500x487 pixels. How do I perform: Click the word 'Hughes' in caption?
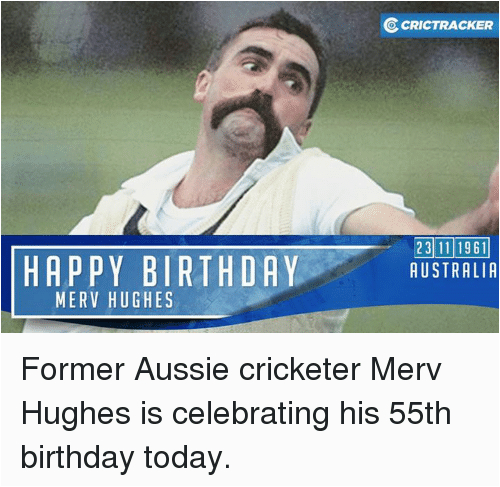tap(76, 415)
